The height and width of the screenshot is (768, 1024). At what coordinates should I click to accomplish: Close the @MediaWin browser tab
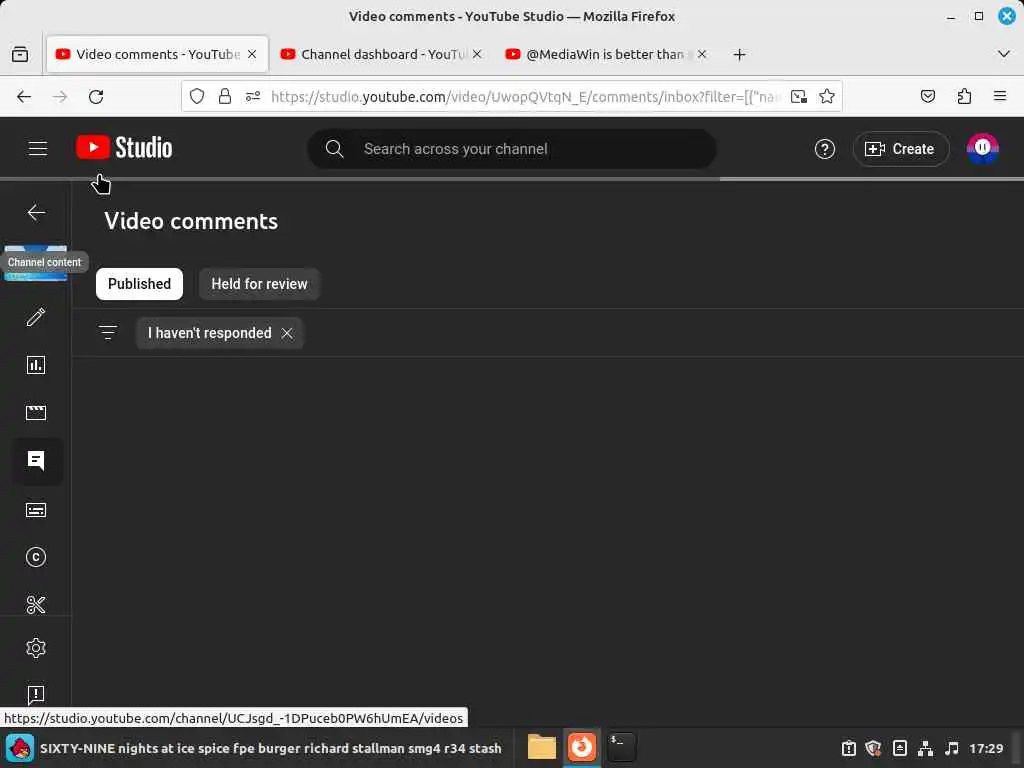pyautogui.click(x=702, y=54)
